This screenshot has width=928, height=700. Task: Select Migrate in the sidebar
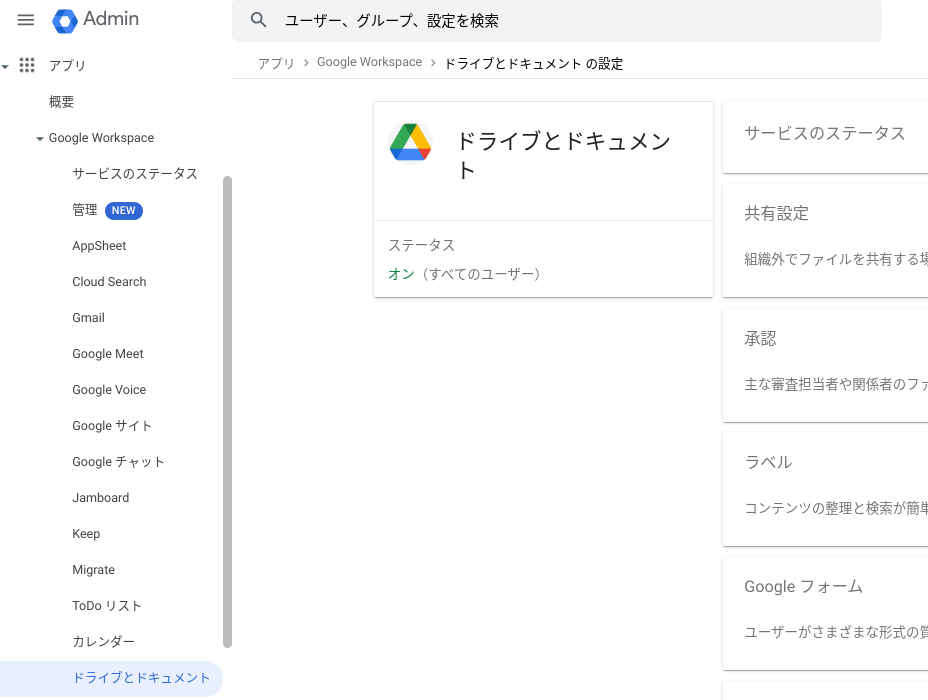[94, 570]
